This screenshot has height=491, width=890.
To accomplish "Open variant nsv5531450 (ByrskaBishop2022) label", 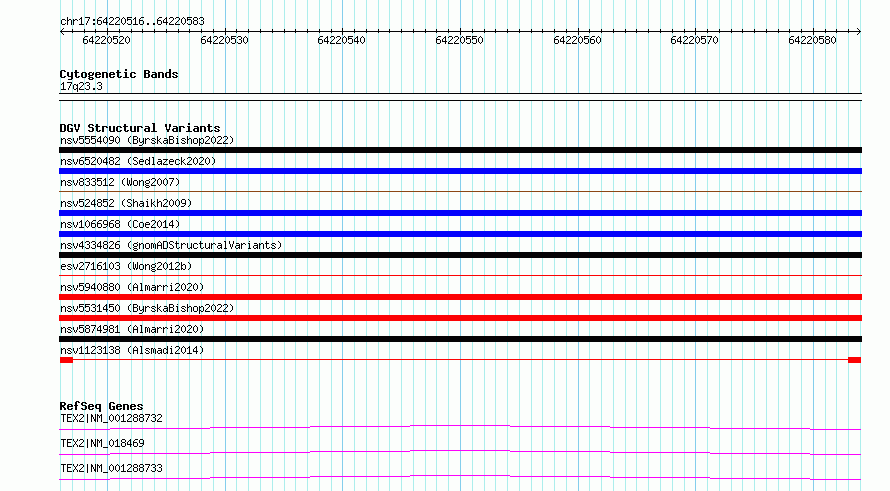I will (x=147, y=308).
